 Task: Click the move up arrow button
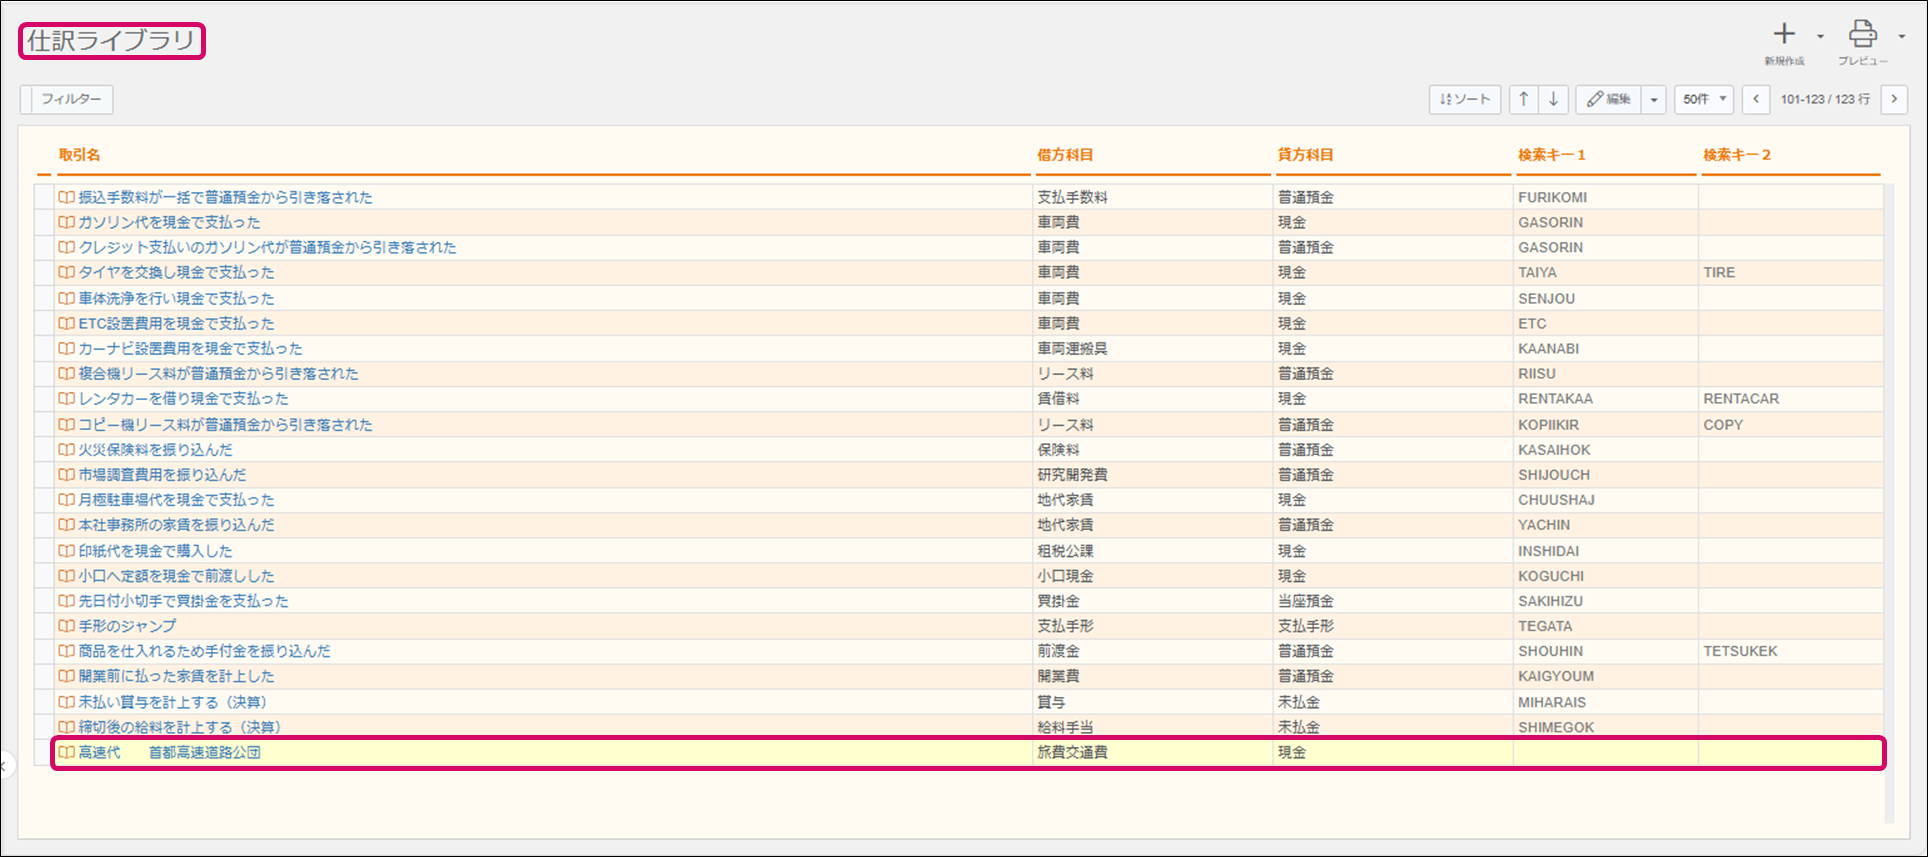(x=1523, y=99)
